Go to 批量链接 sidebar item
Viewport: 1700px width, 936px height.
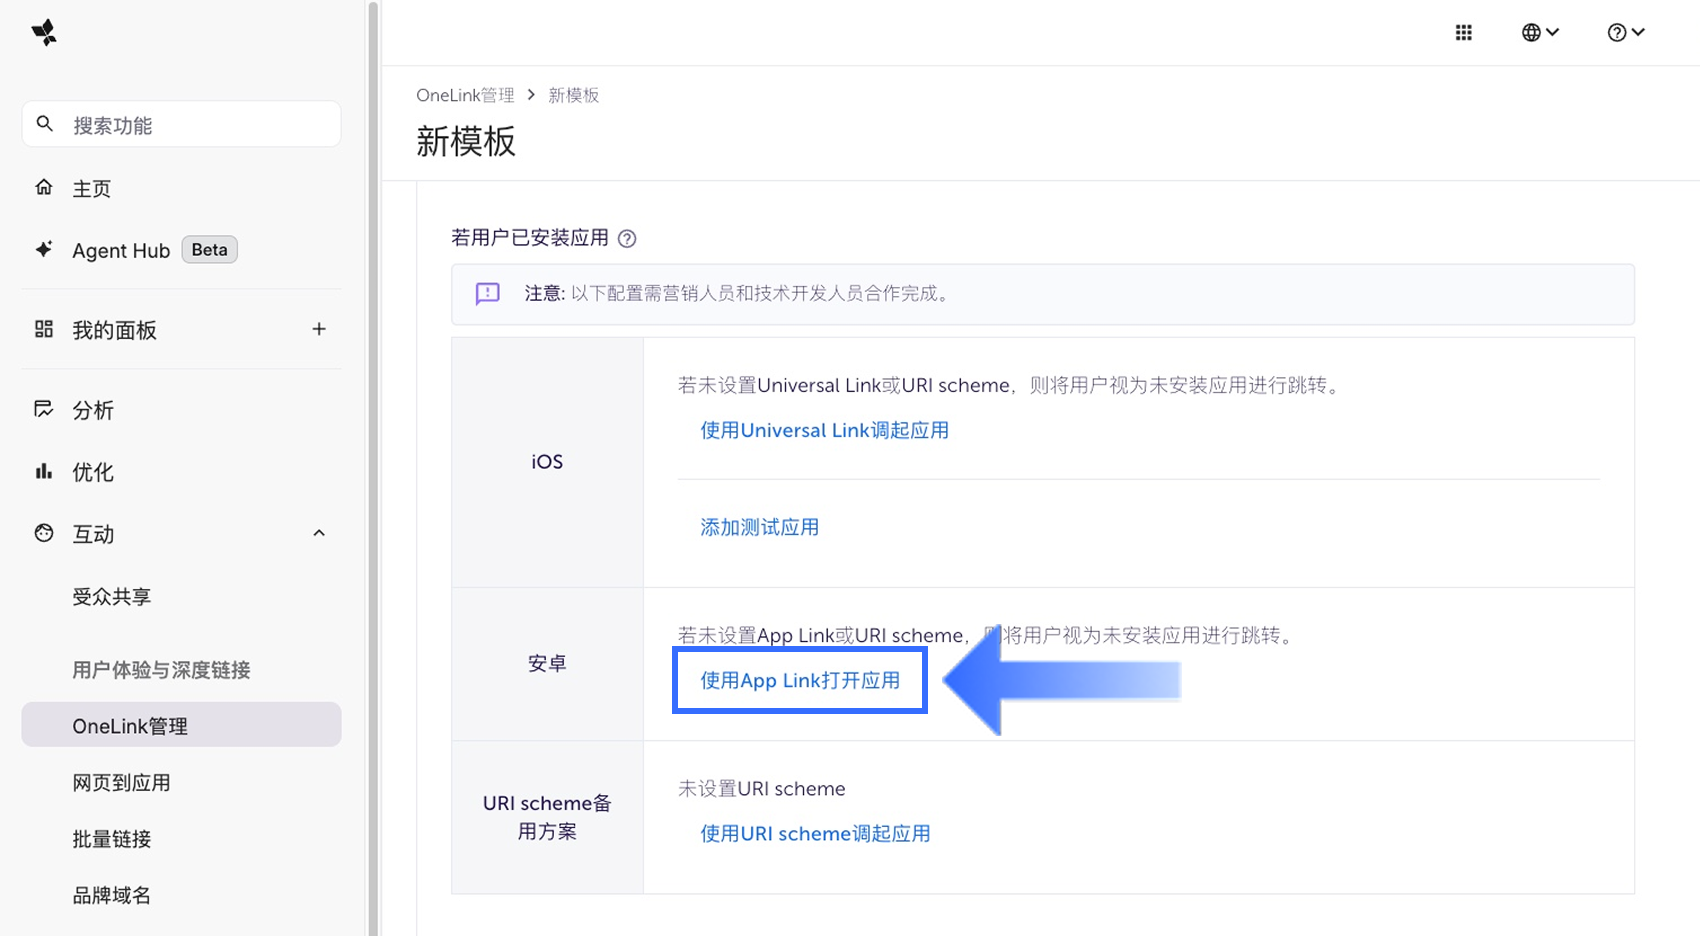point(112,839)
